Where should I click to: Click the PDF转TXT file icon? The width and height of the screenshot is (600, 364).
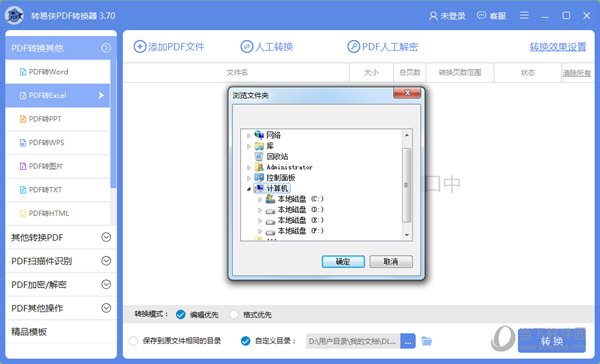click(x=23, y=190)
